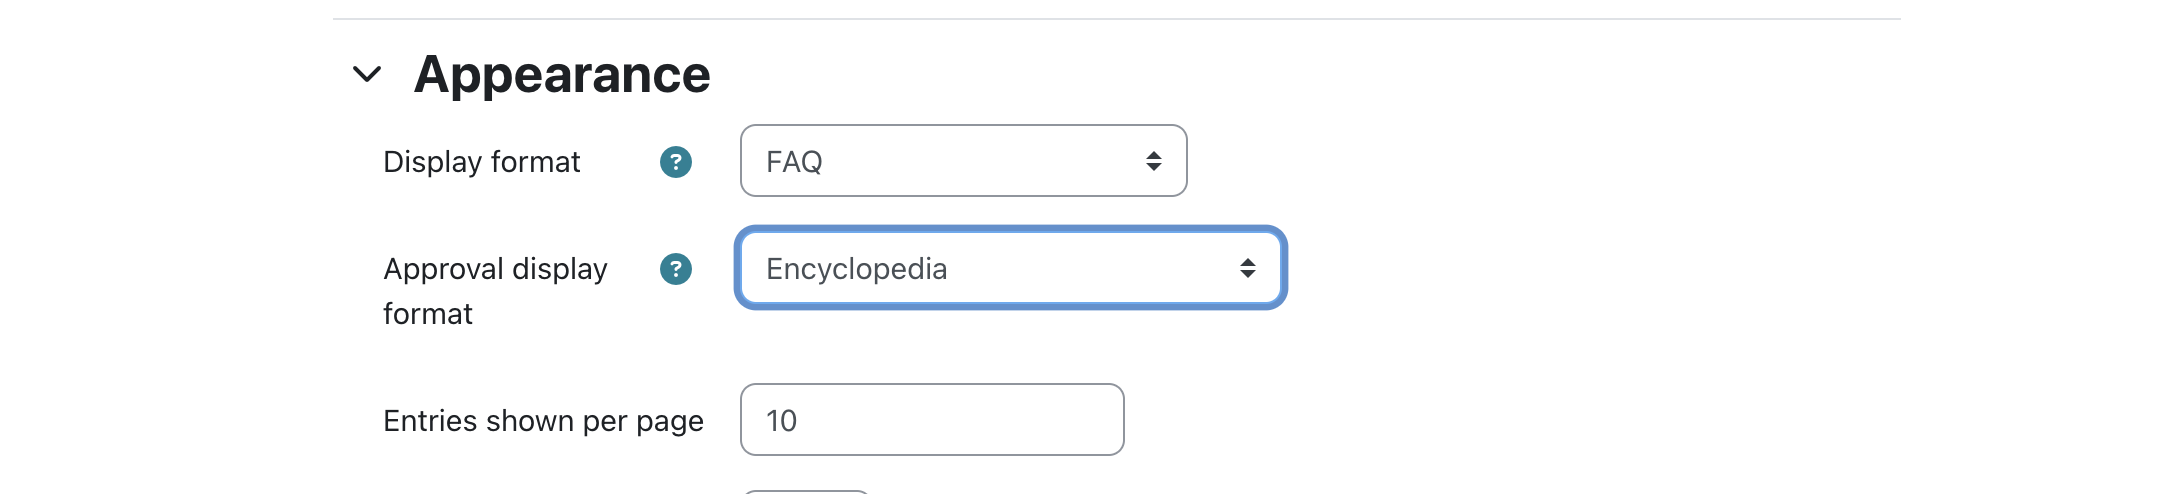Select the FAQ text in Display format
Screen dimensions: 2176x494
(x=794, y=162)
